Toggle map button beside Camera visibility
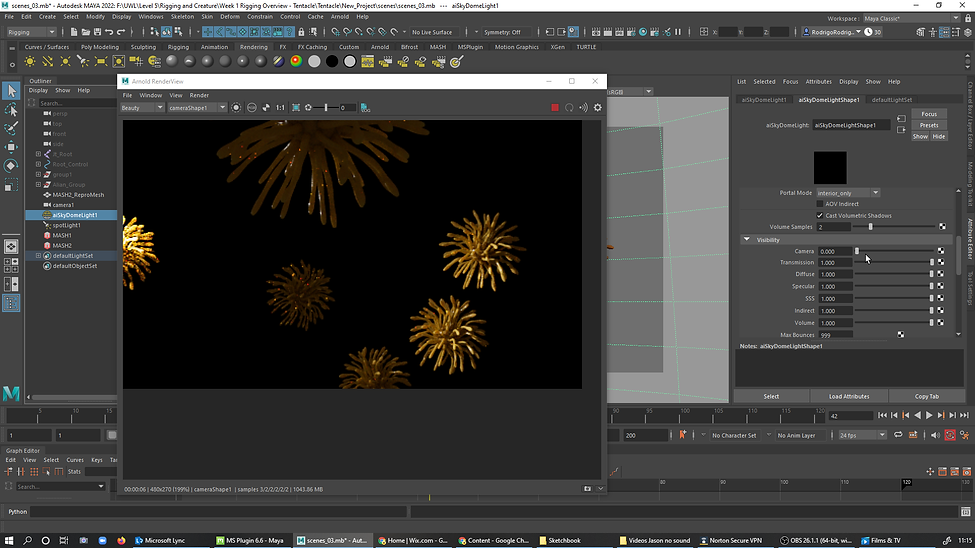This screenshot has width=975, height=548. coord(941,251)
